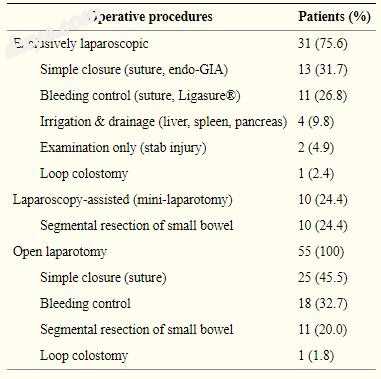This screenshot has width=381, height=379.
Task: Click the value '25 (45.5)'
Action: 323,278
